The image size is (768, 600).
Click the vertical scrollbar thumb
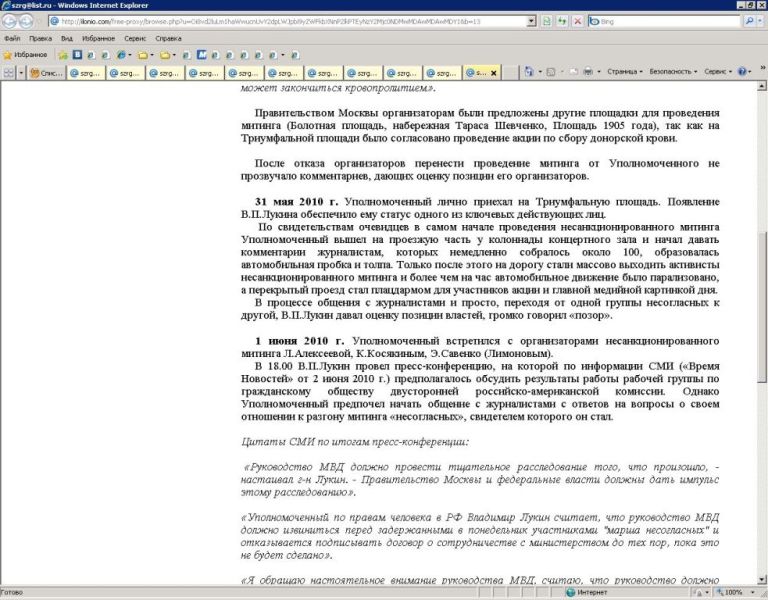pyautogui.click(x=762, y=306)
